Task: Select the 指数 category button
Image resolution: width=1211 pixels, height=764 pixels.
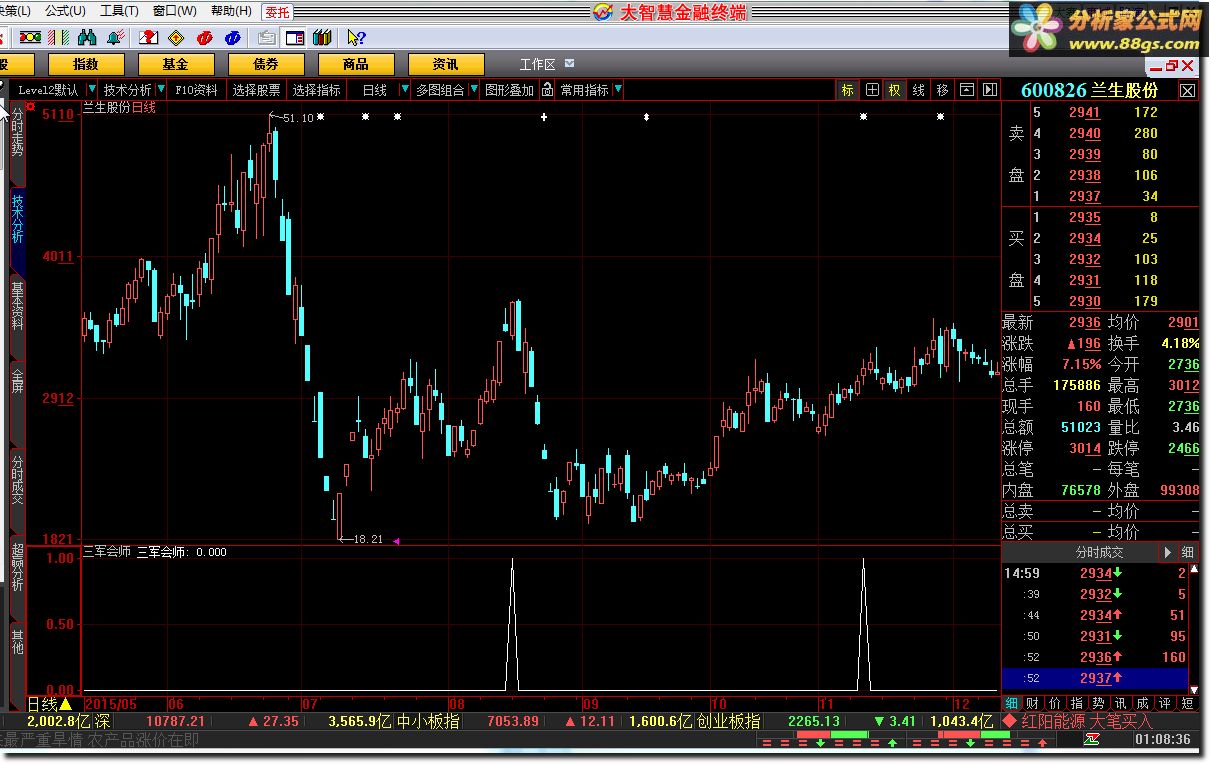Action: click(x=86, y=64)
